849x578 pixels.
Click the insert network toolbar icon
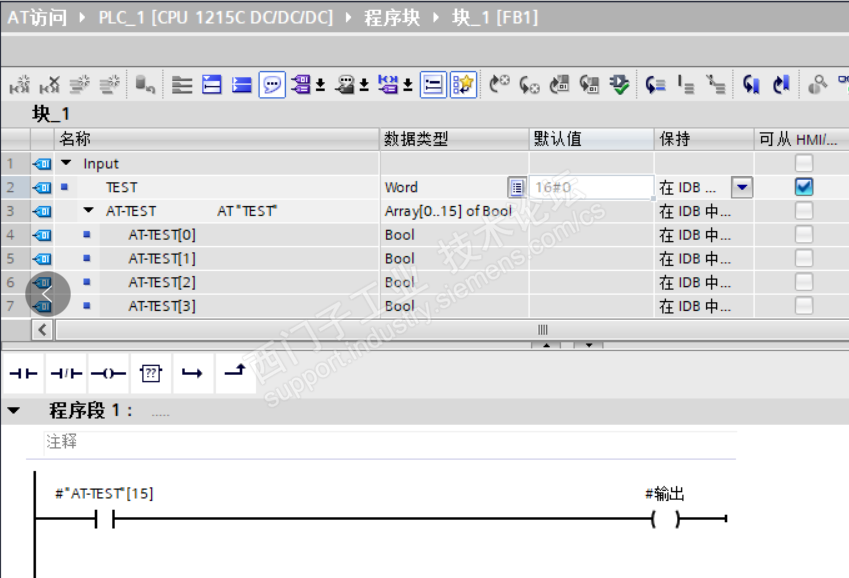[x=19, y=85]
